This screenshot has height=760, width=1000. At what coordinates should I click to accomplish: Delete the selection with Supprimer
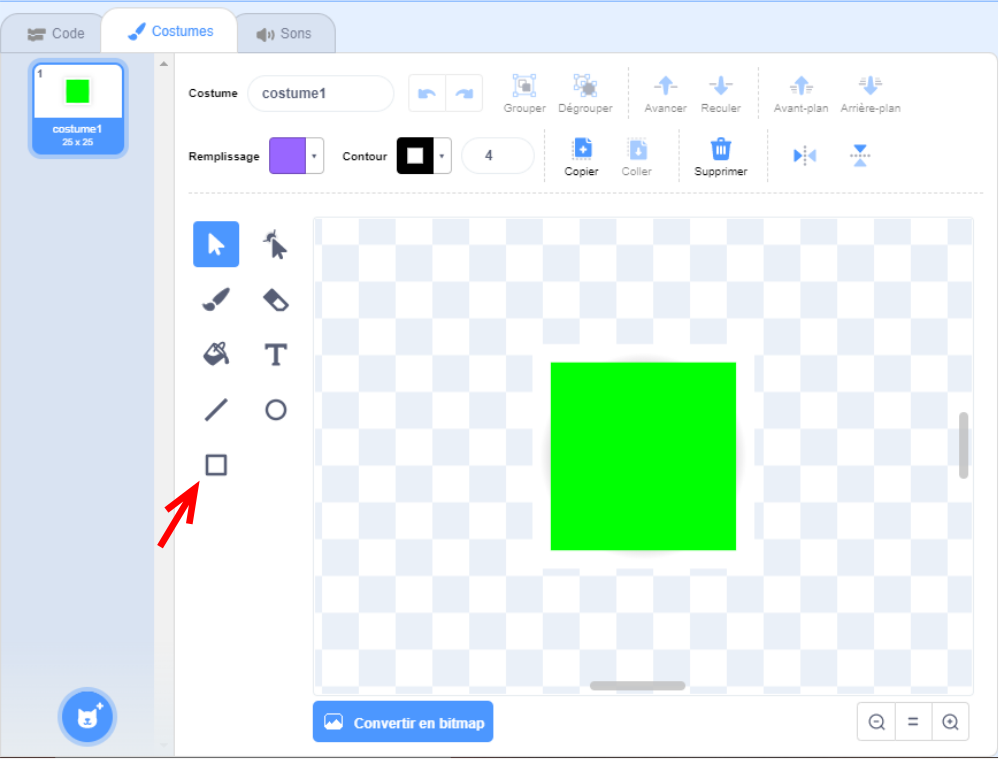[x=720, y=156]
